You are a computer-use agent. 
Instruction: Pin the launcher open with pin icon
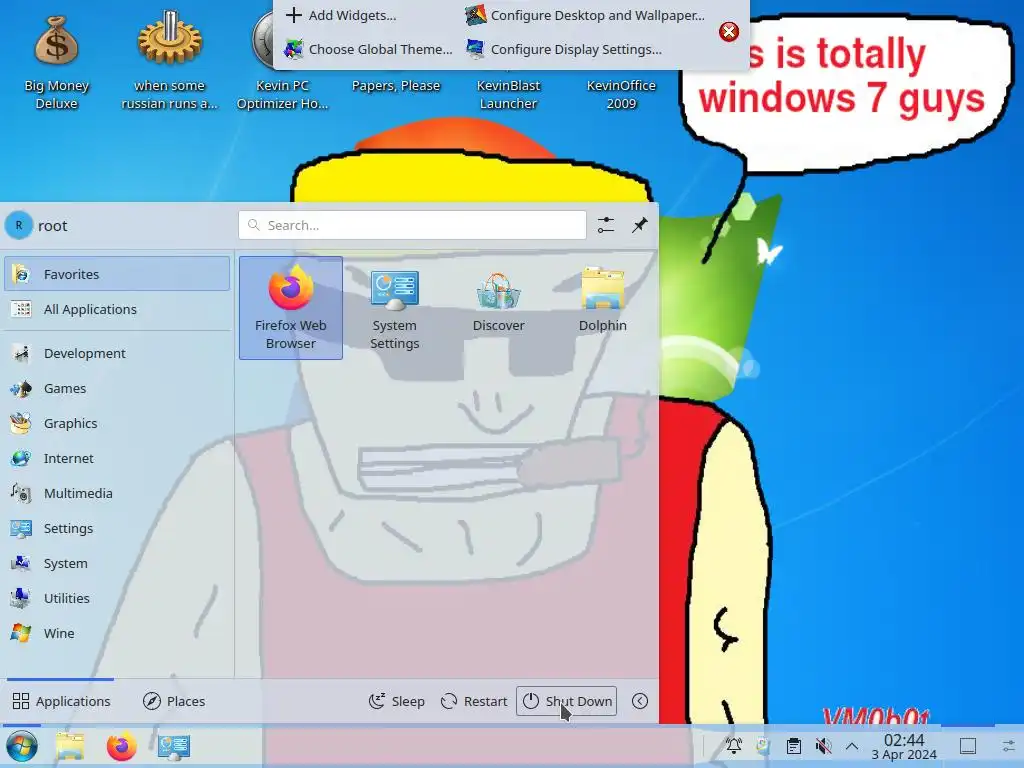[640, 225]
